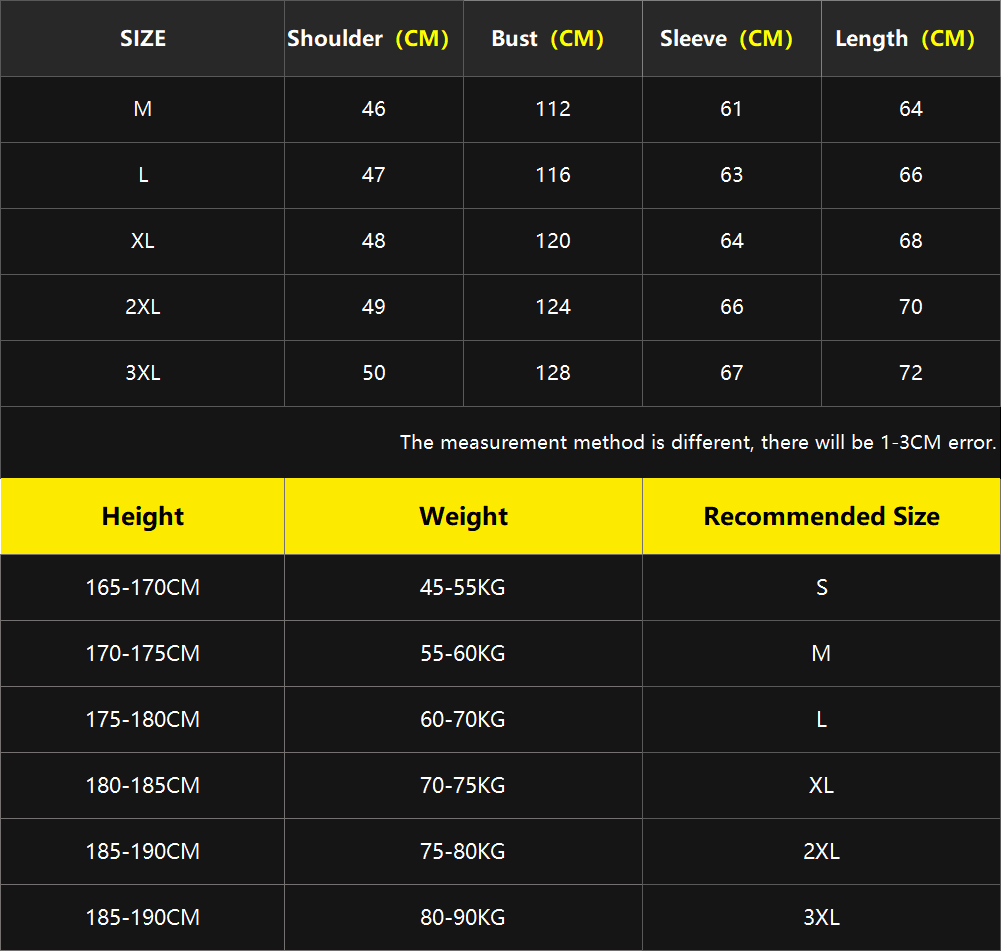The width and height of the screenshot is (1001, 951).
Task: Select recommended size S
Action: point(821,587)
